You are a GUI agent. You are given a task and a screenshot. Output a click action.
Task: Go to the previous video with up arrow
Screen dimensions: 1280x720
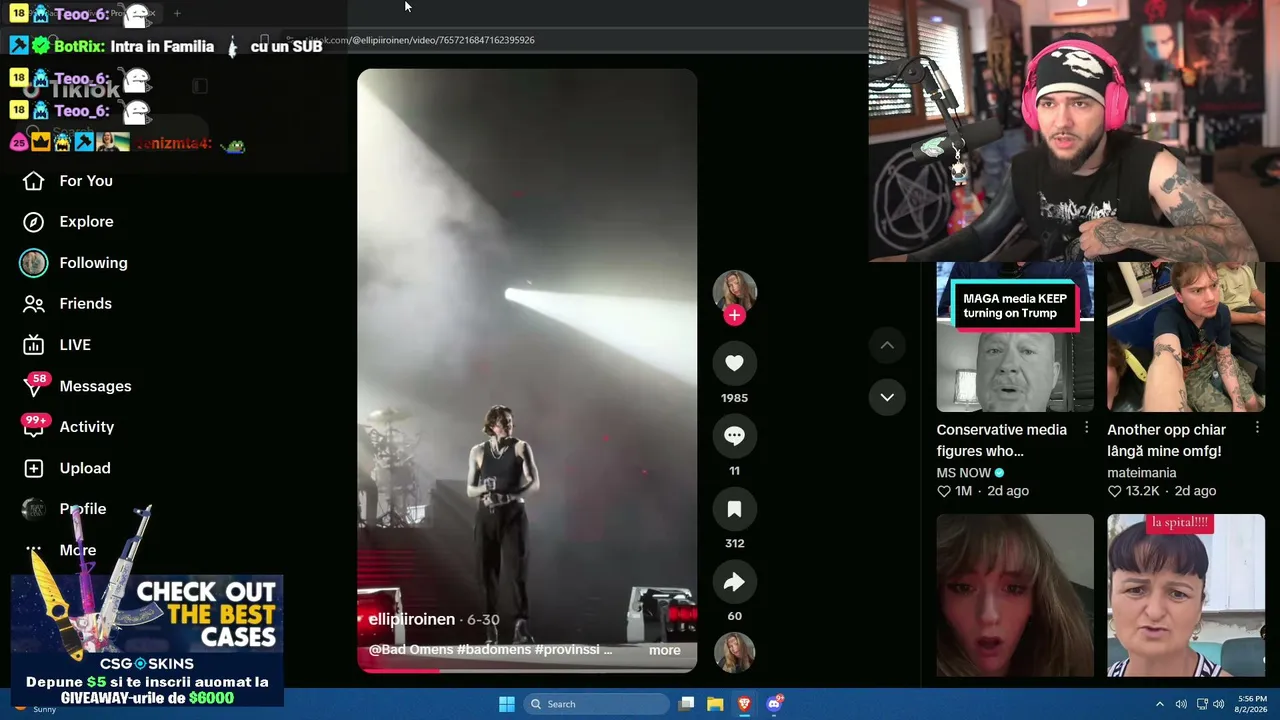pos(887,346)
